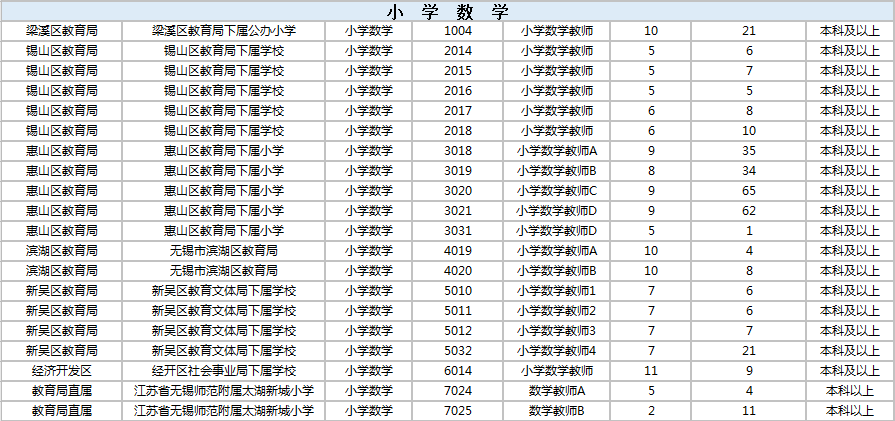Click position code 4019 cell

[x=457, y=251]
